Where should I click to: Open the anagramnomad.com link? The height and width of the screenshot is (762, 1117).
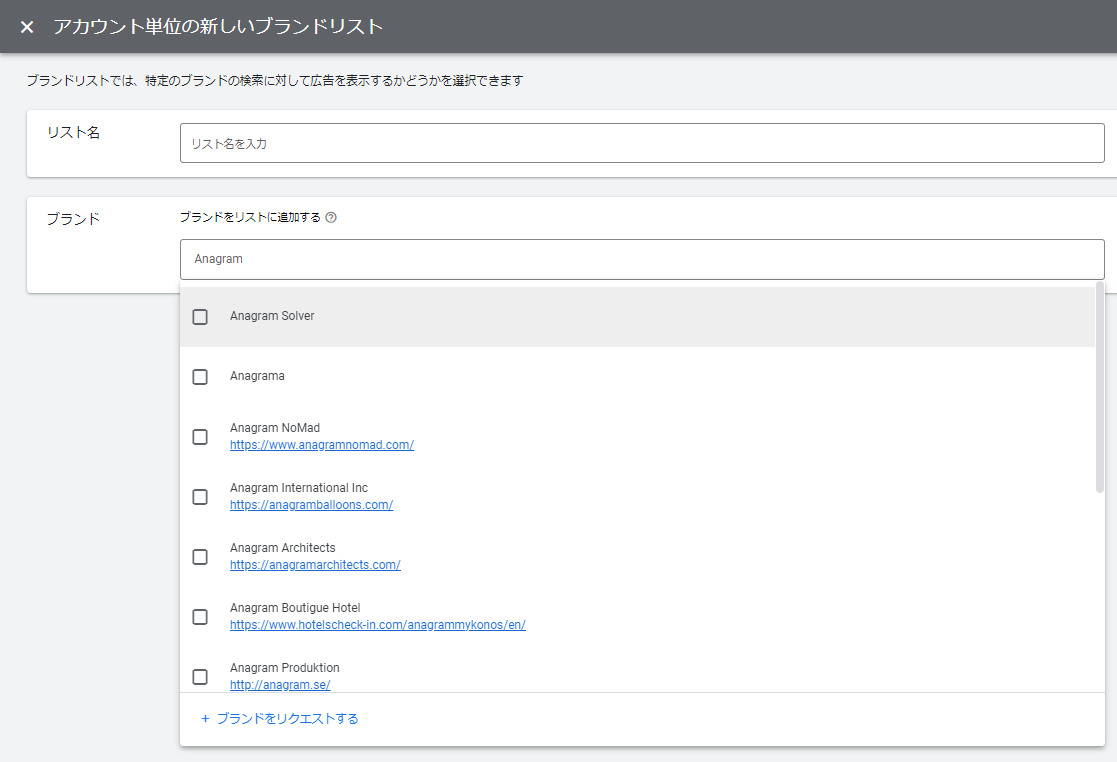(321, 445)
